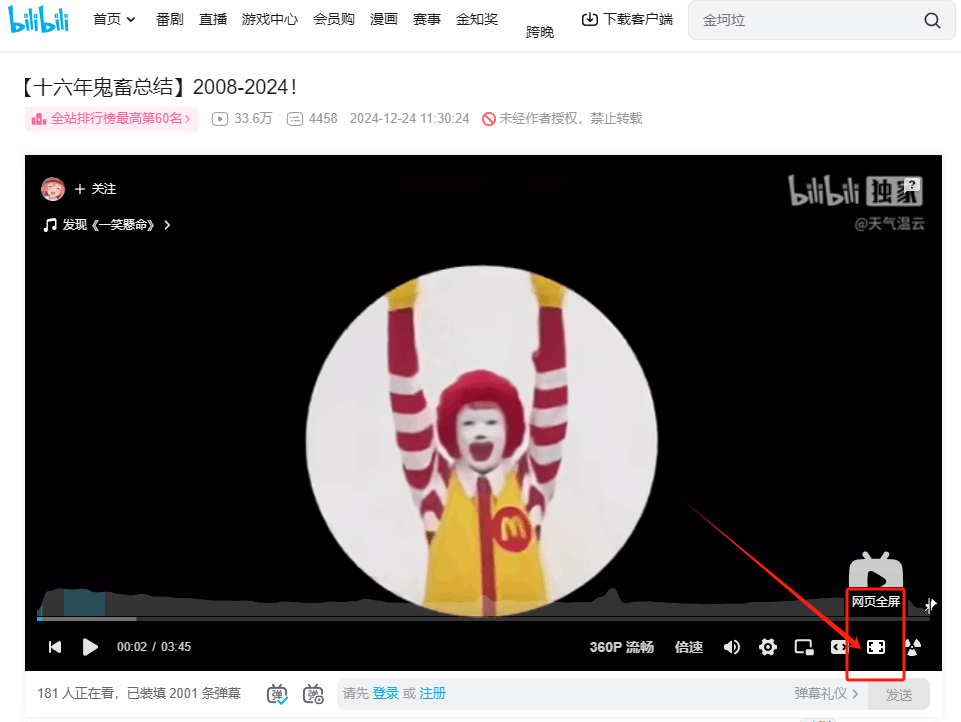This screenshot has width=961, height=722.
Task: Click the Ronald McDonald video frame
Action: pos(482,440)
